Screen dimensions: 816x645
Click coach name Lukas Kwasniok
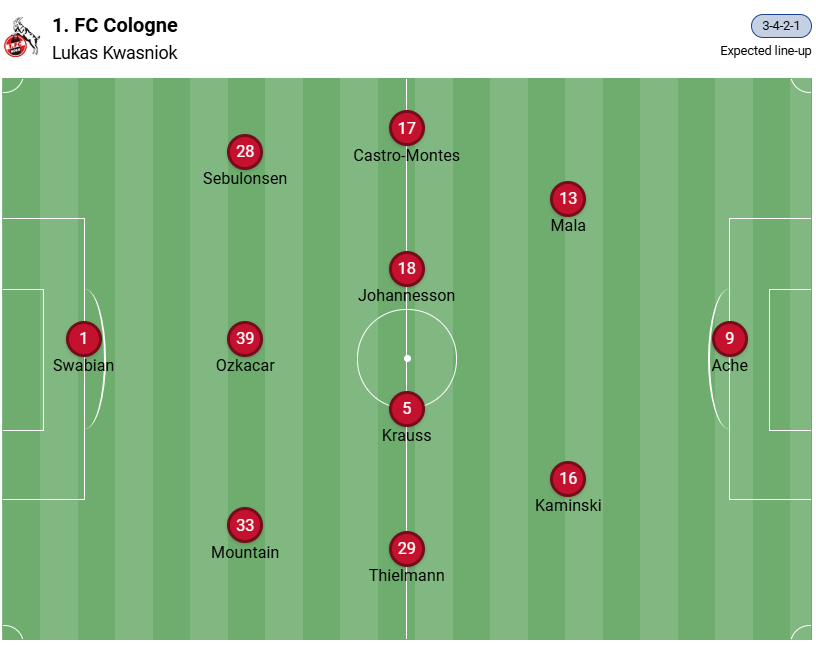[115, 53]
